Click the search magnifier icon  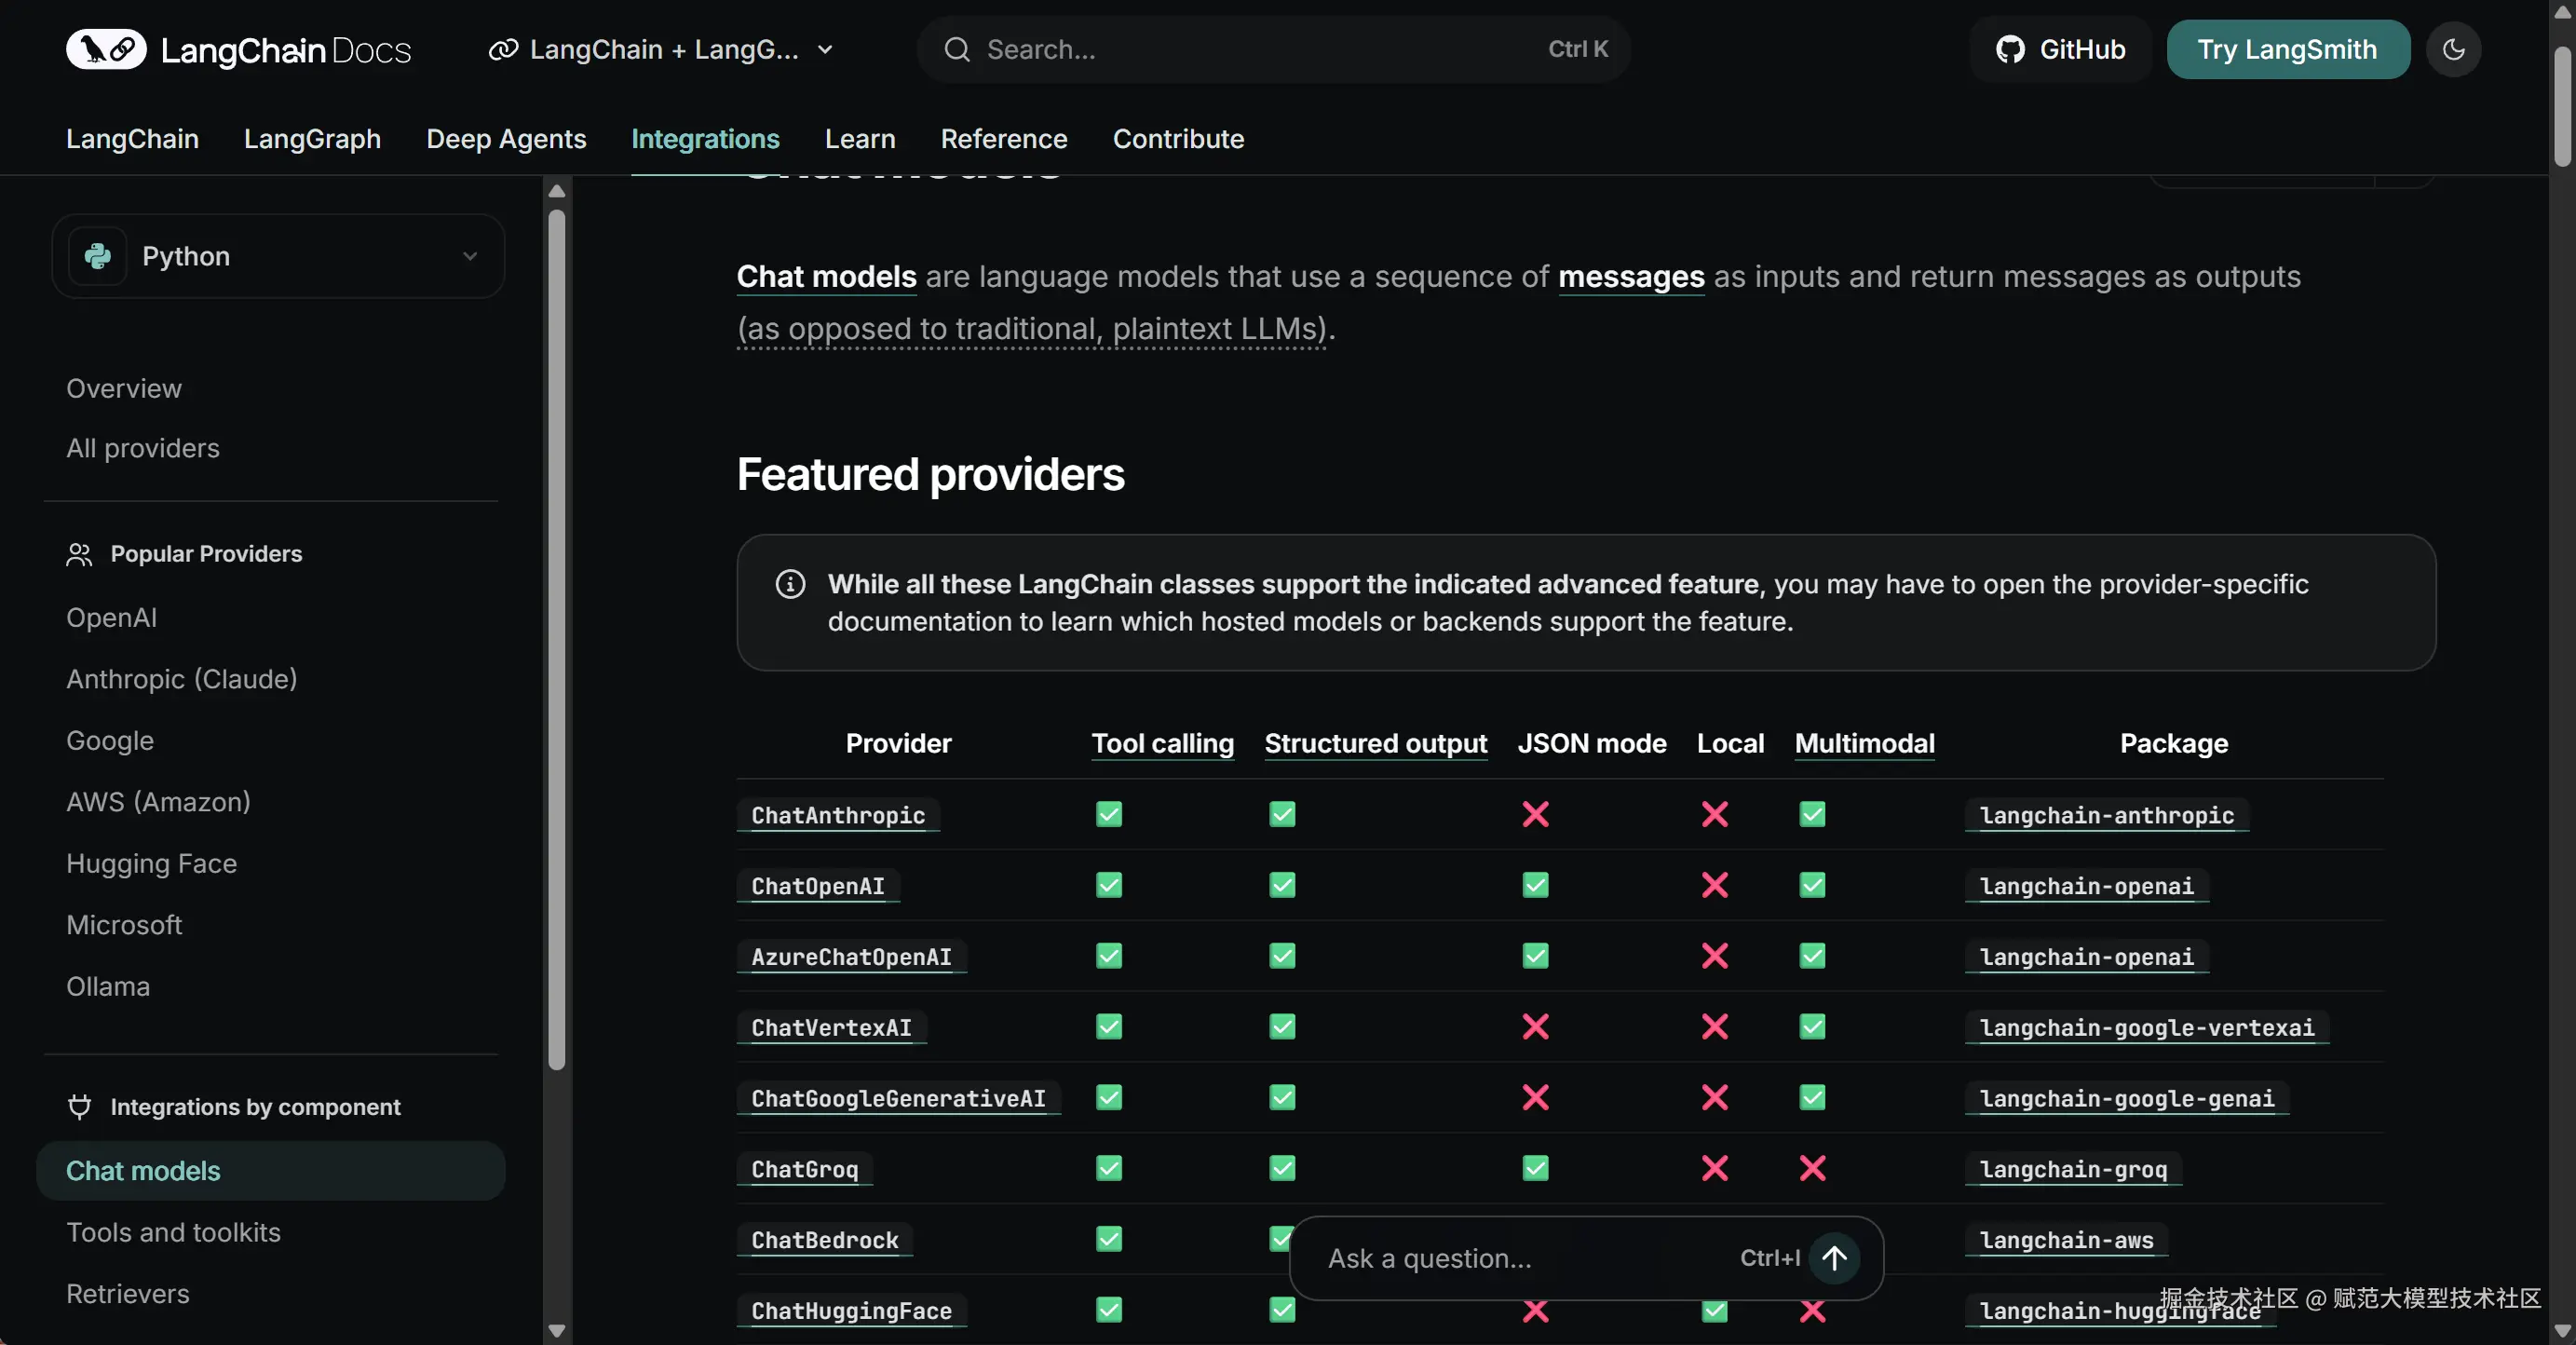pos(957,49)
